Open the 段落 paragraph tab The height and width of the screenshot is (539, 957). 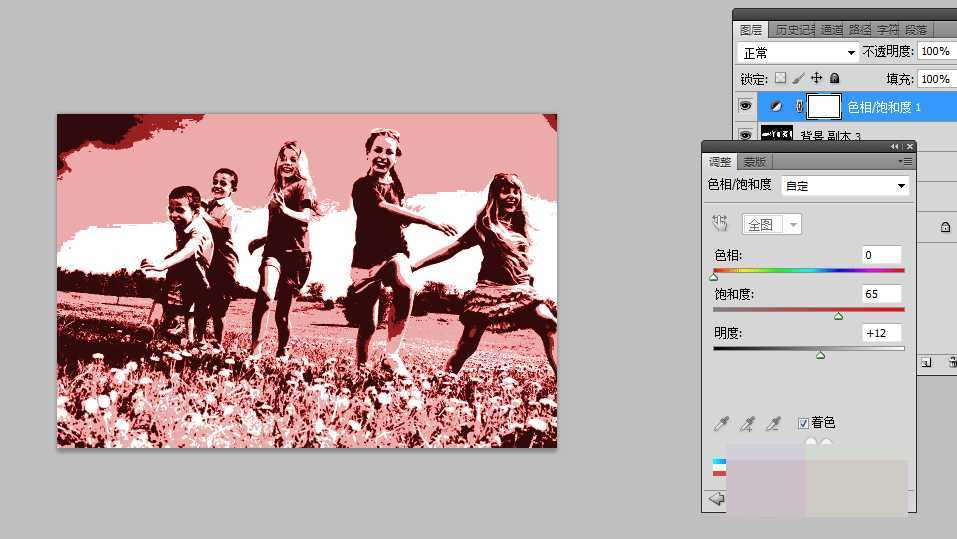pyautogui.click(x=915, y=30)
